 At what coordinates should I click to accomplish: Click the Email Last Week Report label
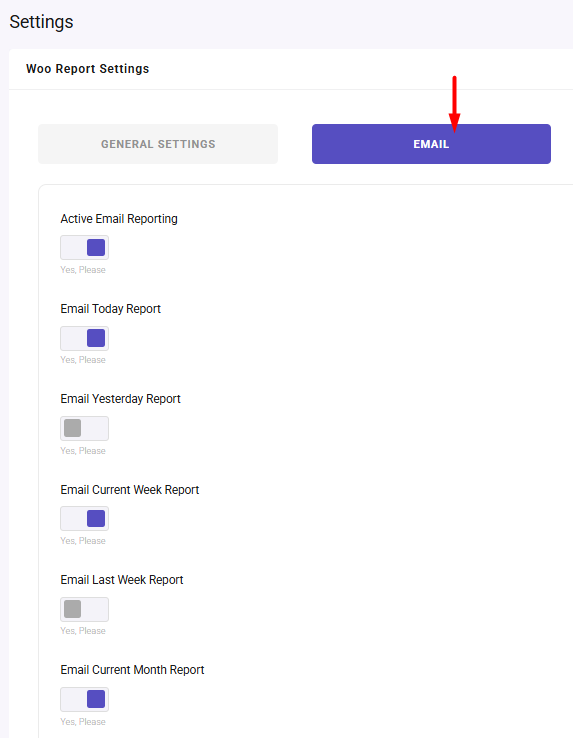click(x=122, y=580)
